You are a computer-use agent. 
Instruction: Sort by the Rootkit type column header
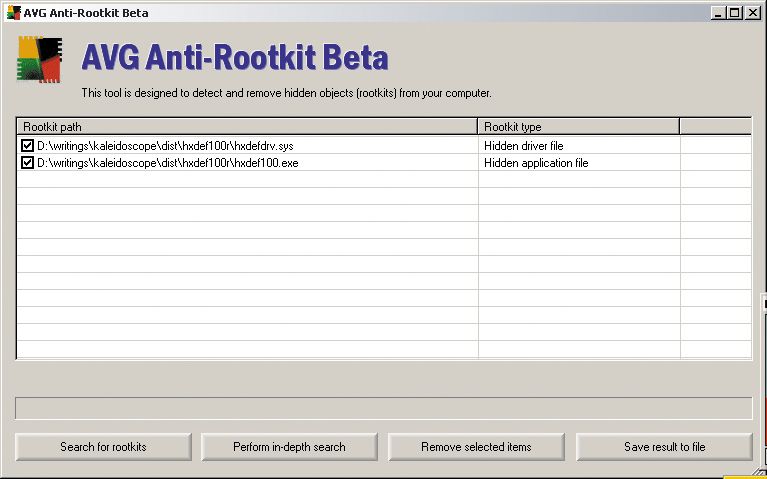click(x=578, y=127)
